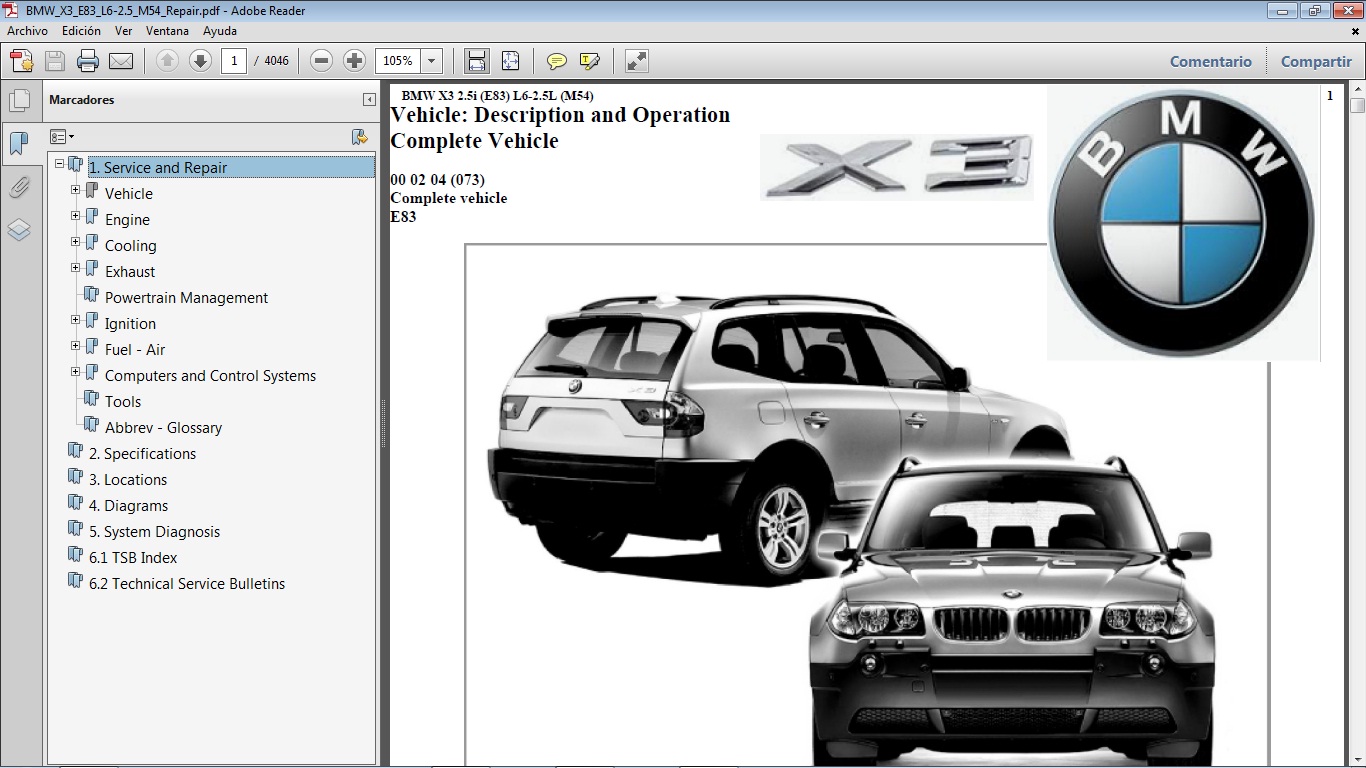This screenshot has height=768, width=1366.
Task: Open the zoom level dropdown
Action: click(x=429, y=60)
